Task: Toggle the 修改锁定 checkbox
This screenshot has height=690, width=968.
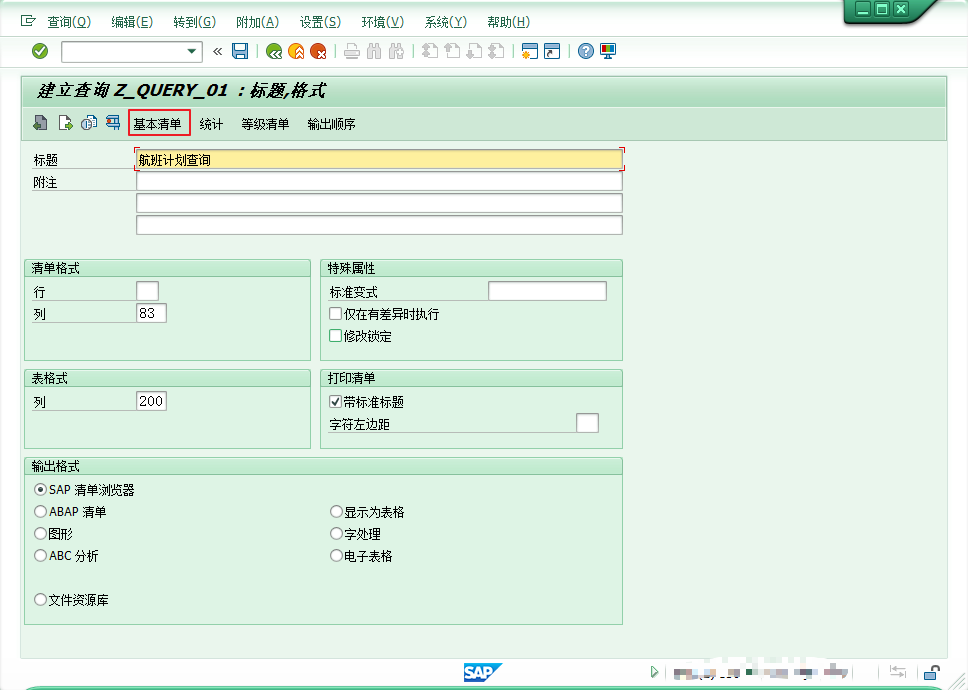Action: (336, 336)
